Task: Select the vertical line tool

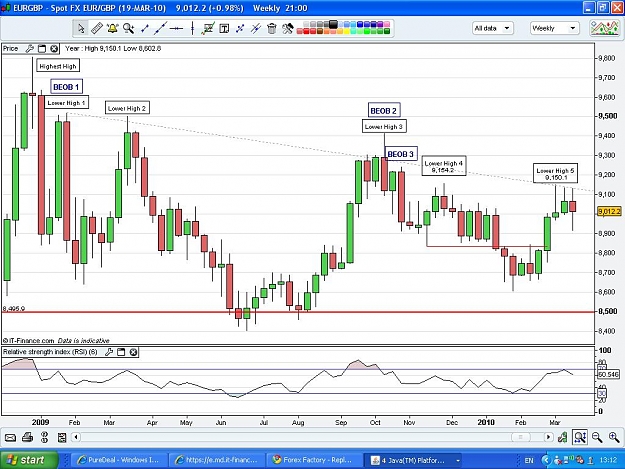Action: pyautogui.click(x=192, y=28)
